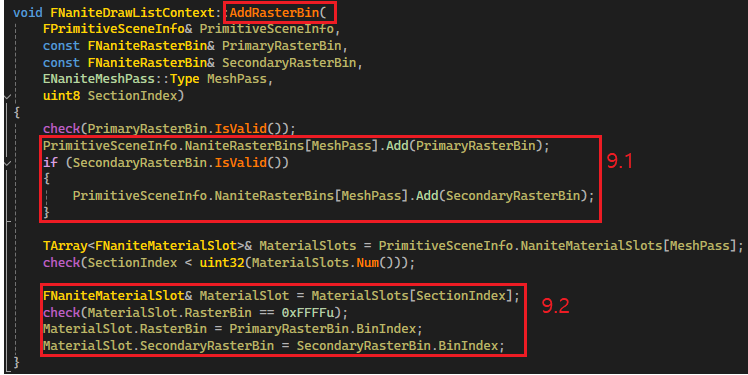Select the uint8 type keyword
Image resolution: width=748 pixels, height=375 pixels.
(62, 96)
